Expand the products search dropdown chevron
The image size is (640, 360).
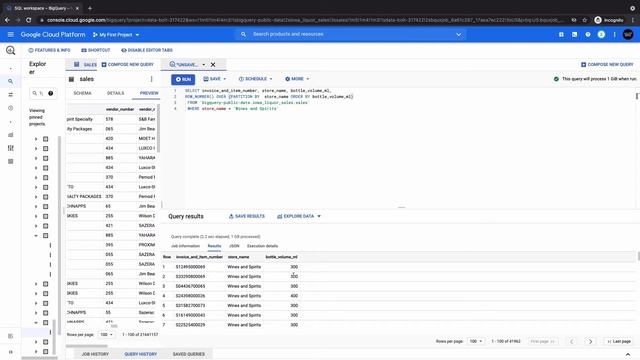[458, 35]
